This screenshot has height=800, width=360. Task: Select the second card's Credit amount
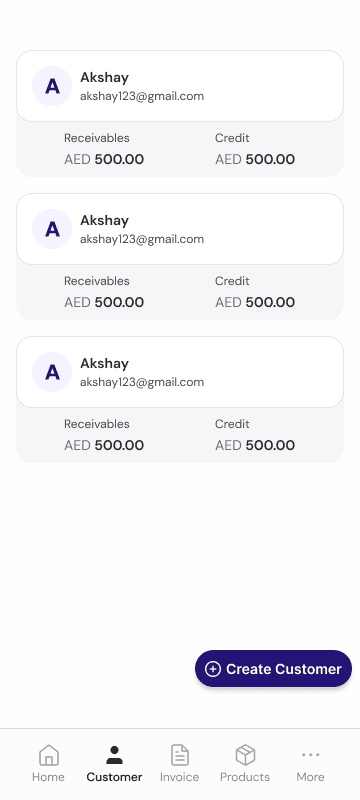coord(255,302)
